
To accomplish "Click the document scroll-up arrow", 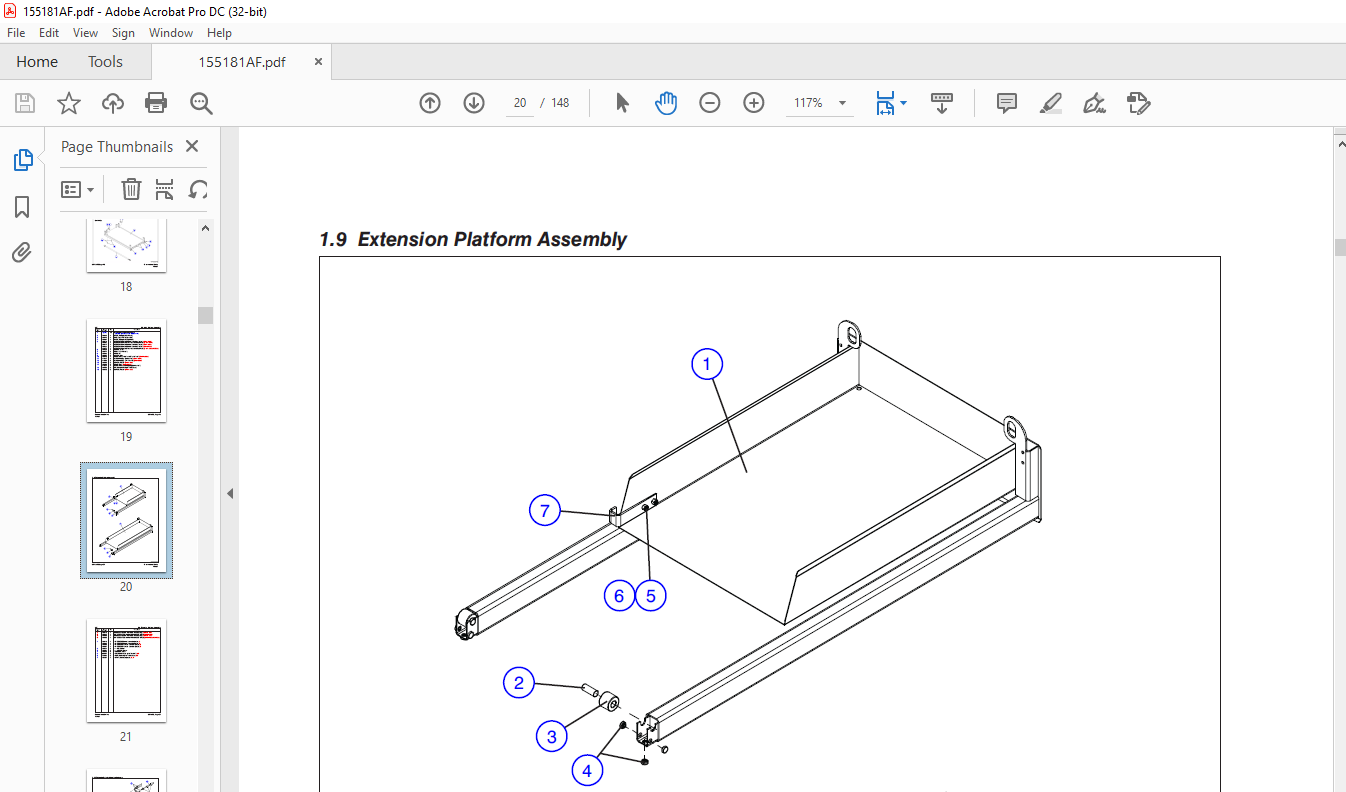I will (1340, 145).
